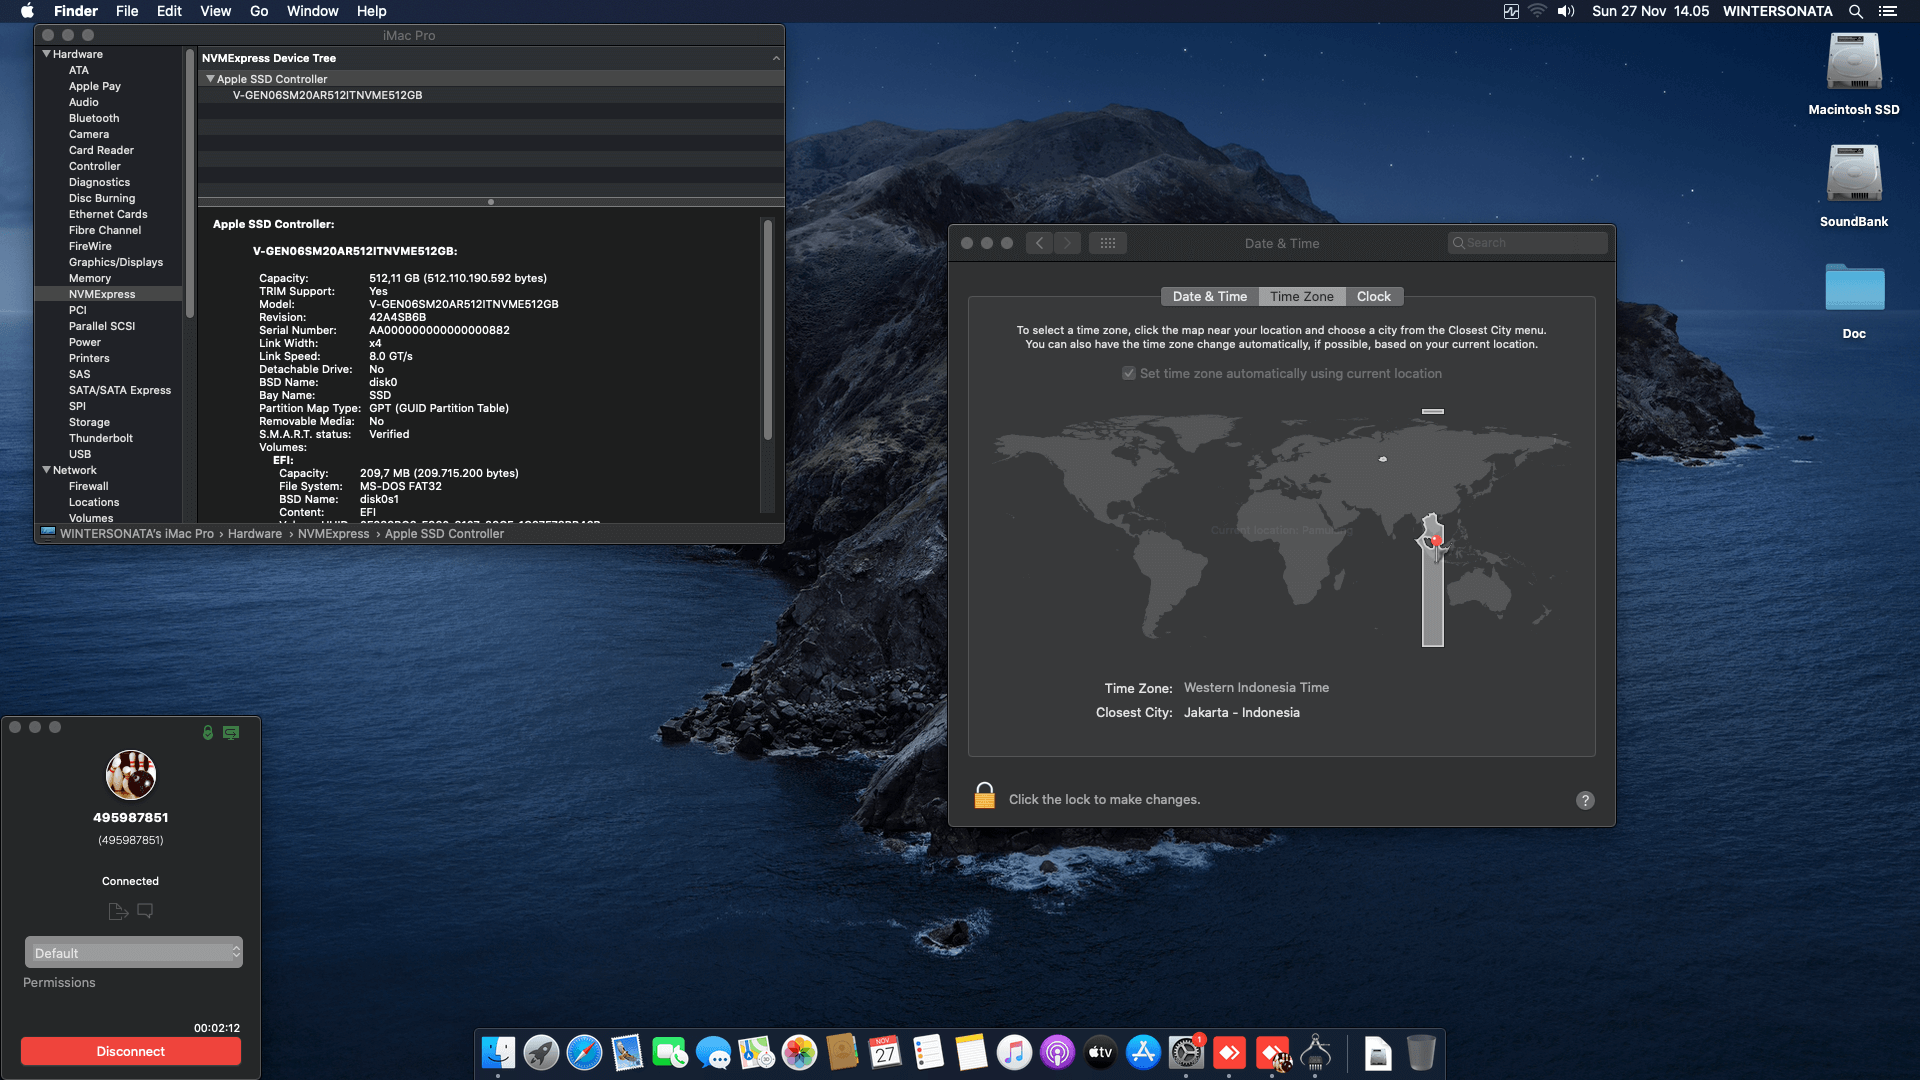
Task: Open Spotlight search in menu bar
Action: 1855,11
